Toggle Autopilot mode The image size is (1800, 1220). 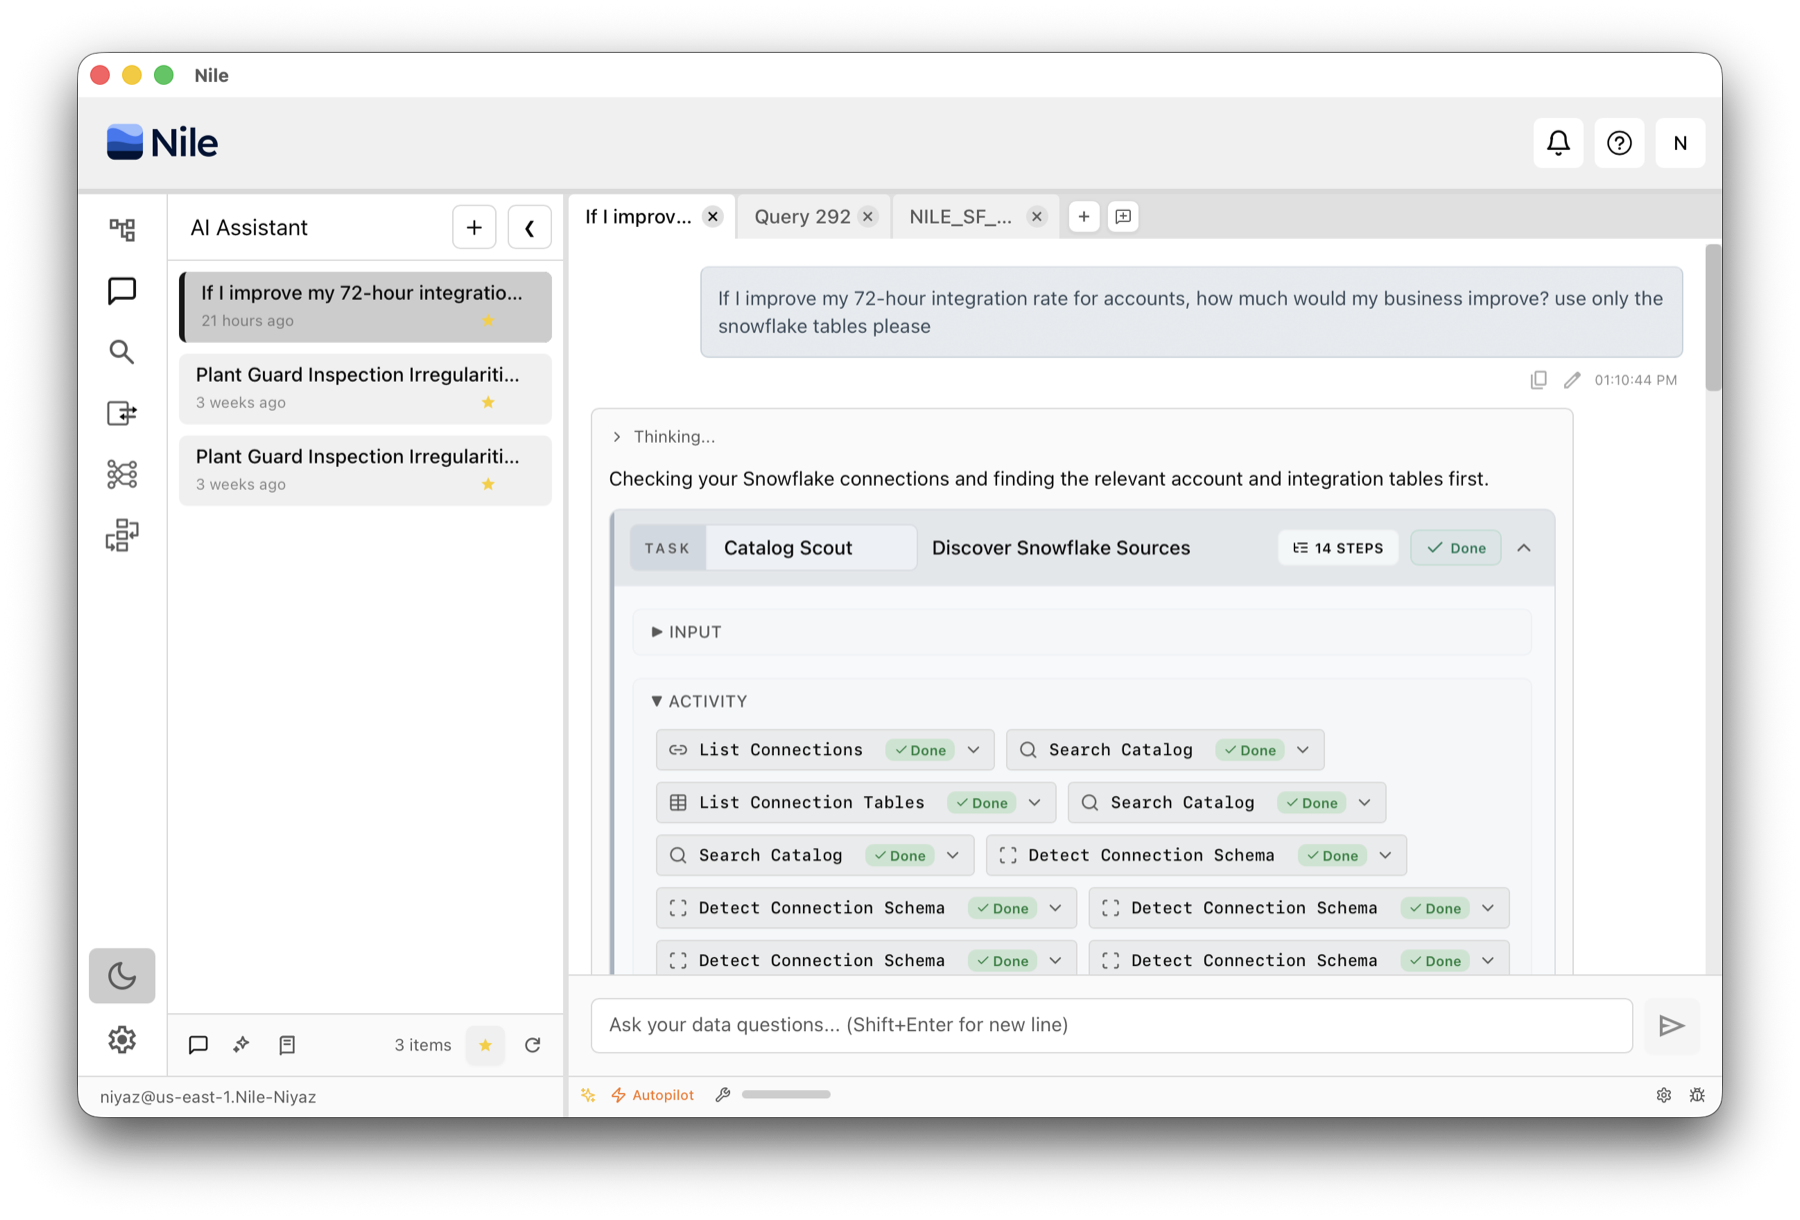(x=652, y=1095)
